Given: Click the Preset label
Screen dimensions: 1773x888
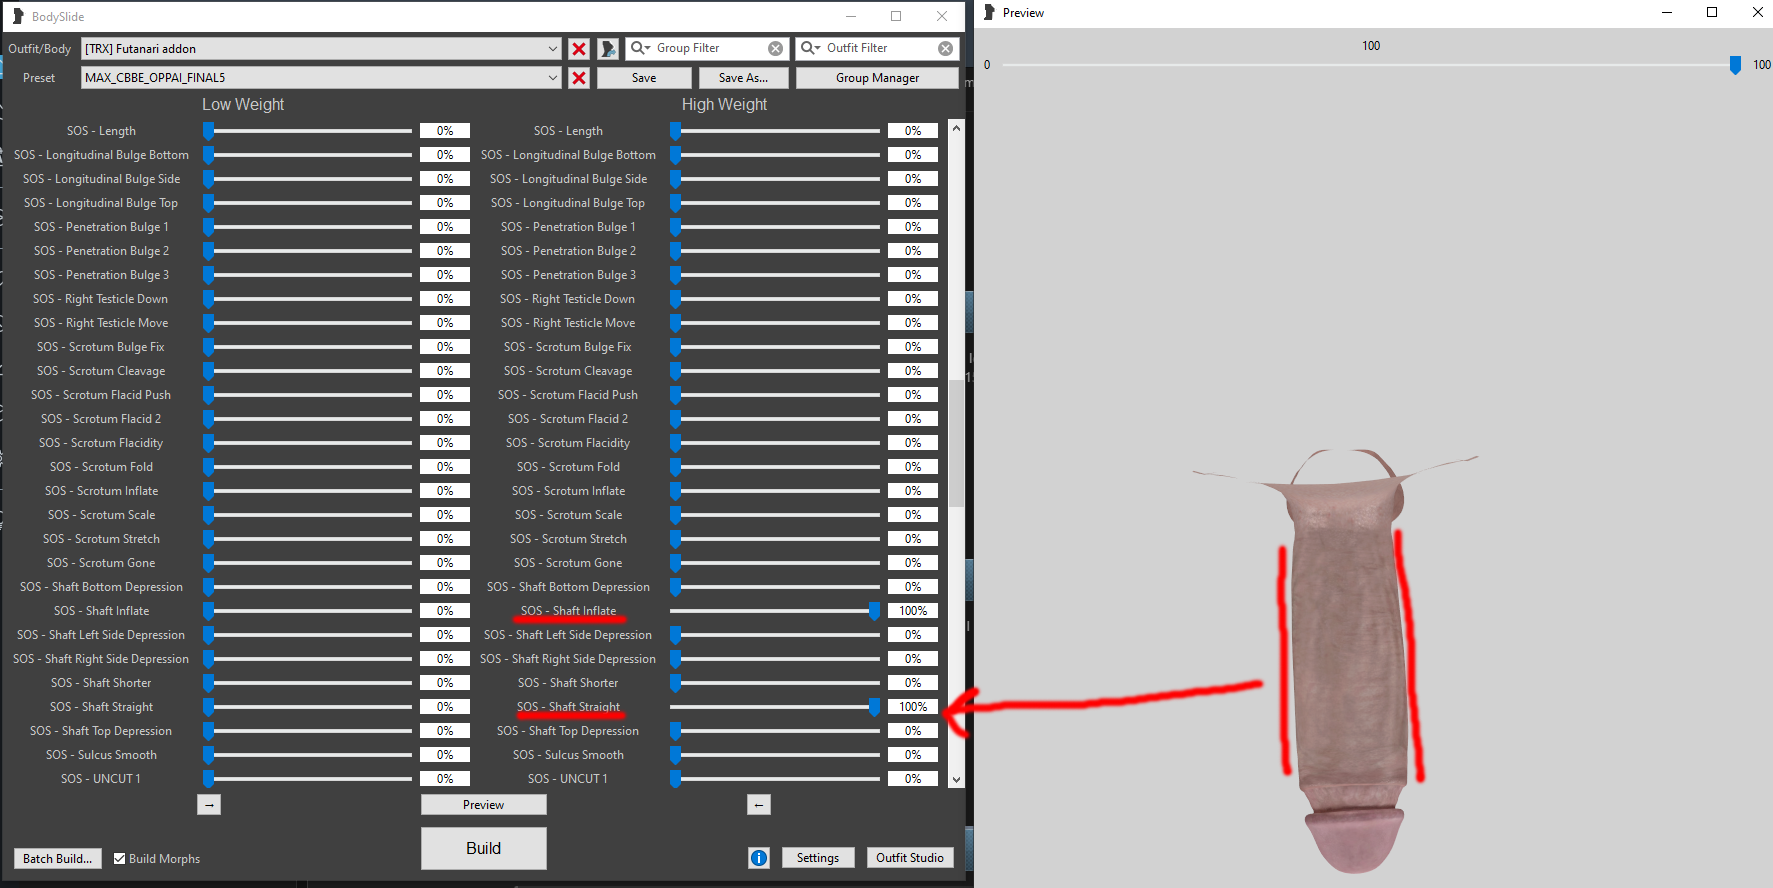Looking at the screenshot, I should (x=39, y=78).
